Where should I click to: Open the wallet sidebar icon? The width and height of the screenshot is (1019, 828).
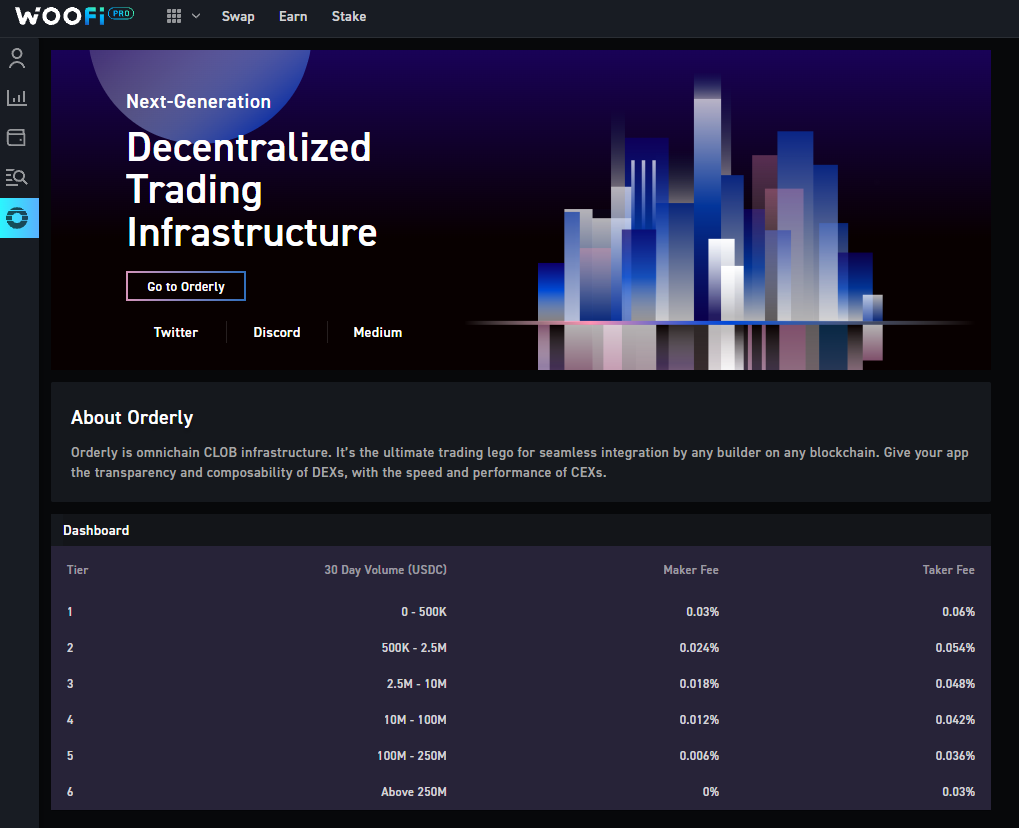point(17,137)
